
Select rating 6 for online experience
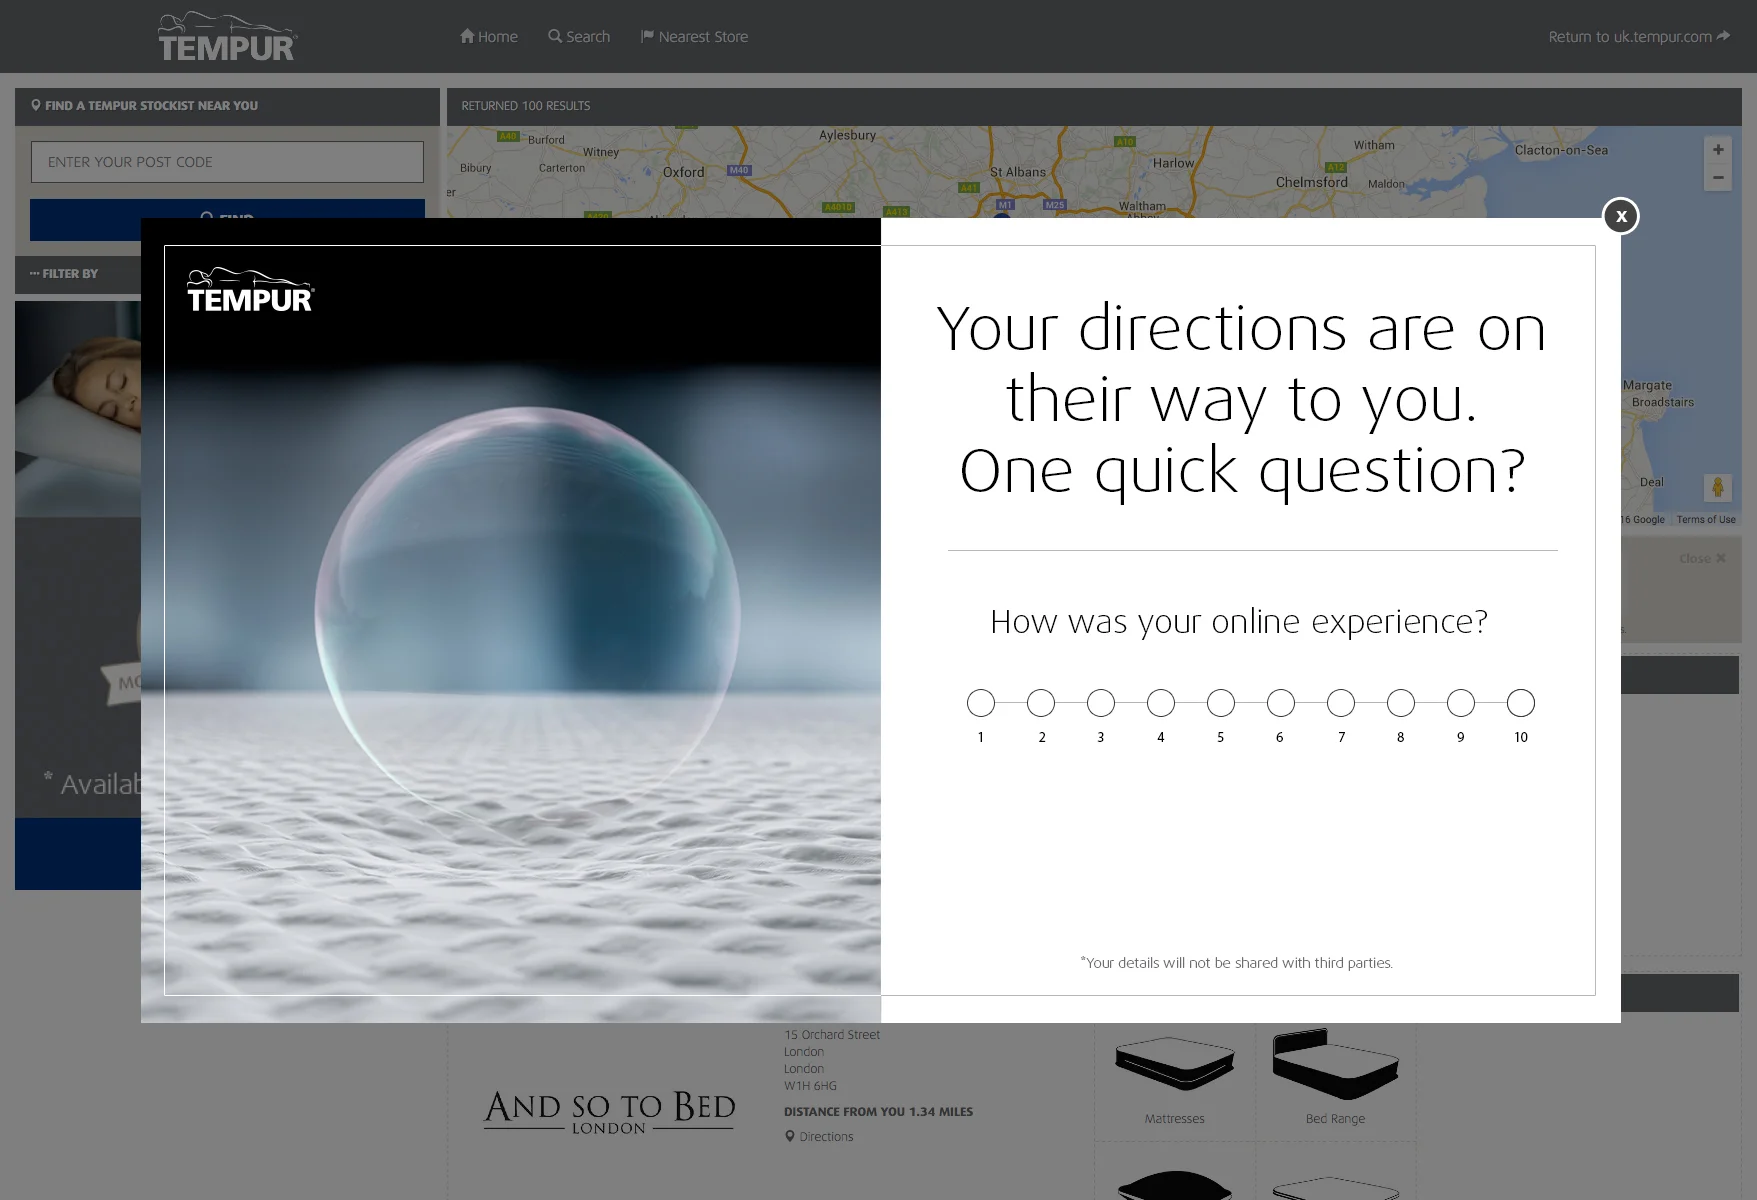(x=1281, y=703)
